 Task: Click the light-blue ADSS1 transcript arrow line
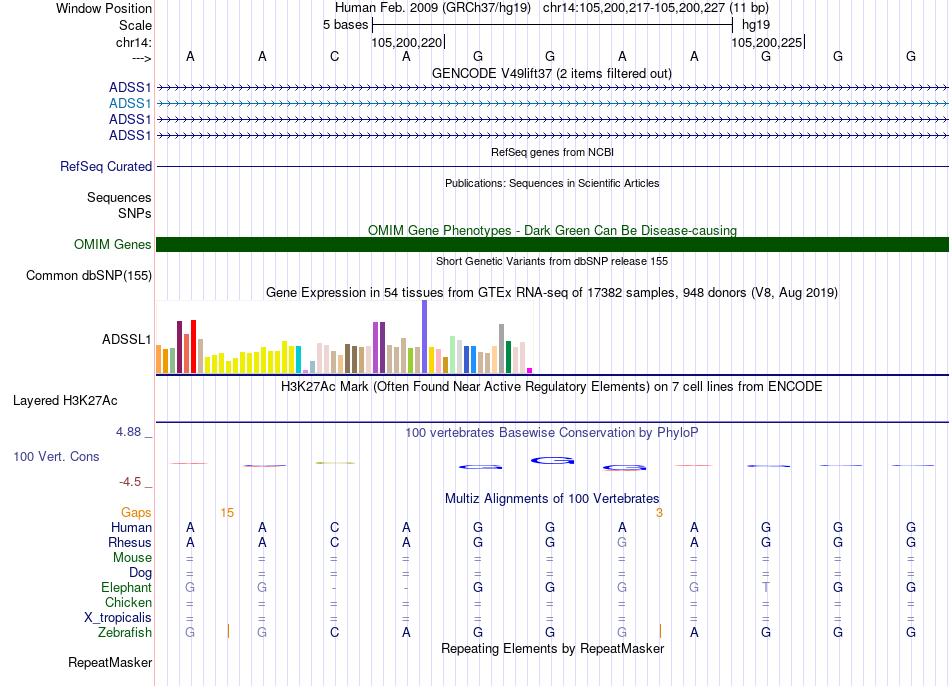pos(552,104)
